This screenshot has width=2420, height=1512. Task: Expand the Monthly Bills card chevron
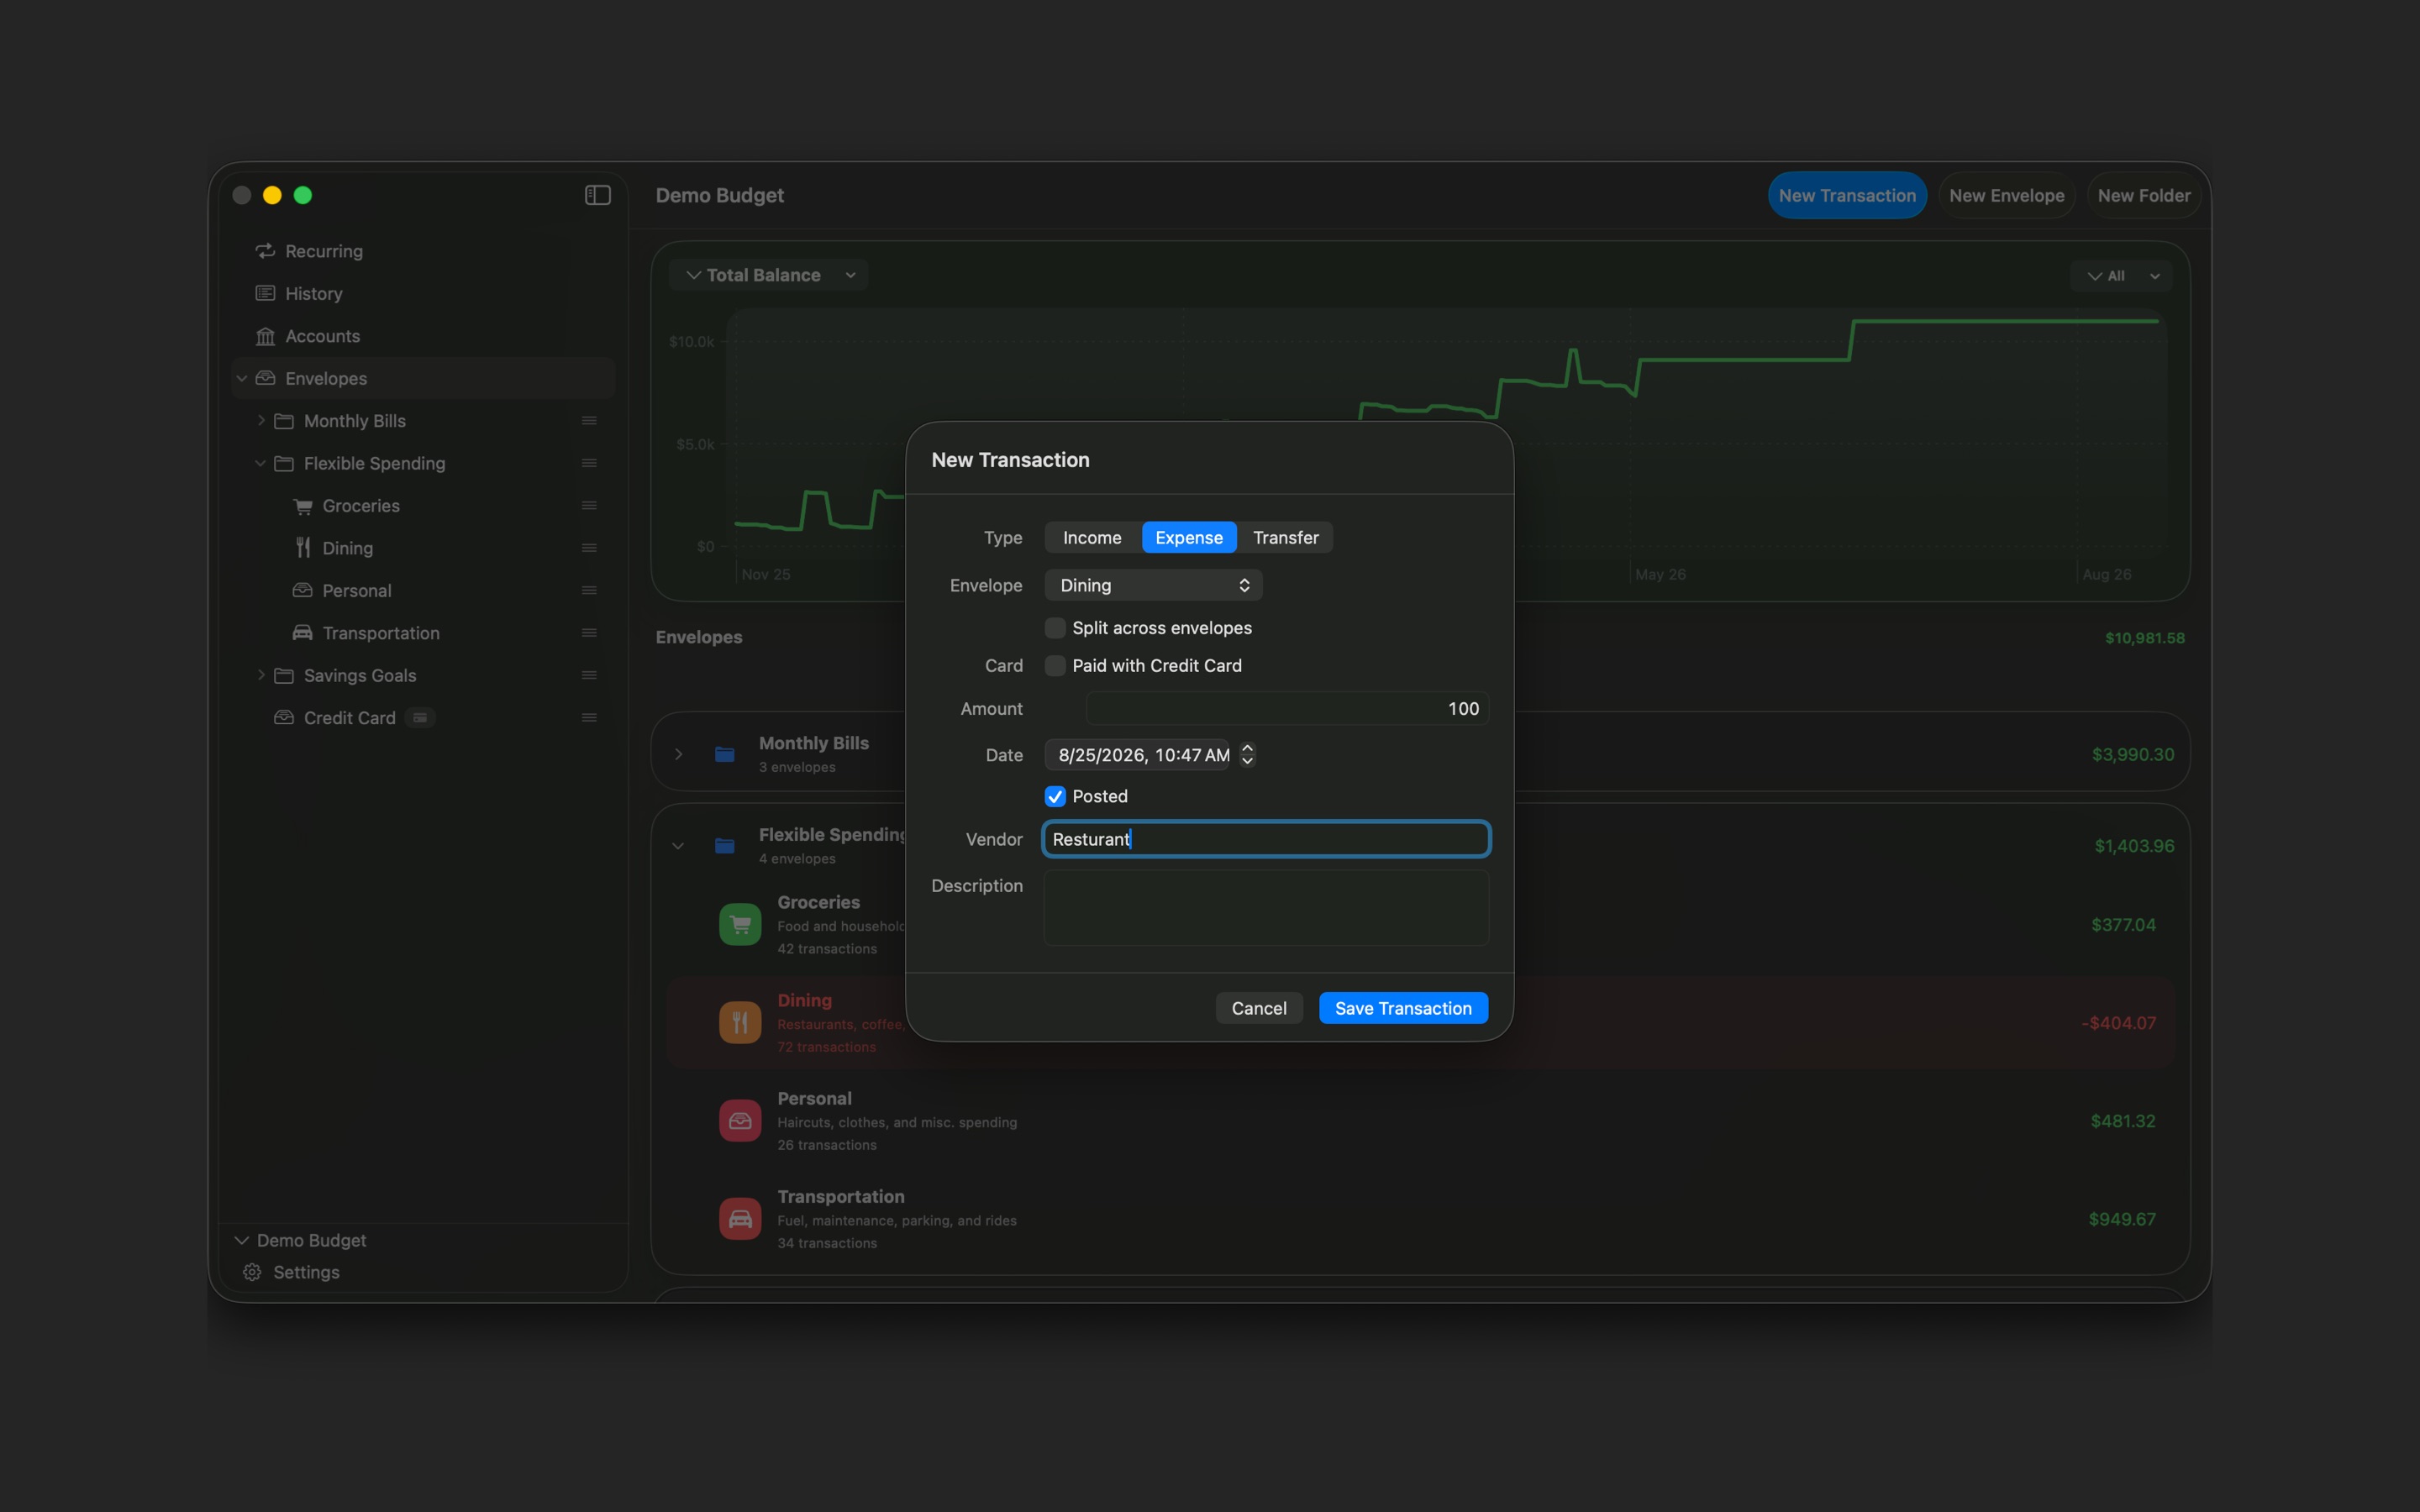pos(678,754)
